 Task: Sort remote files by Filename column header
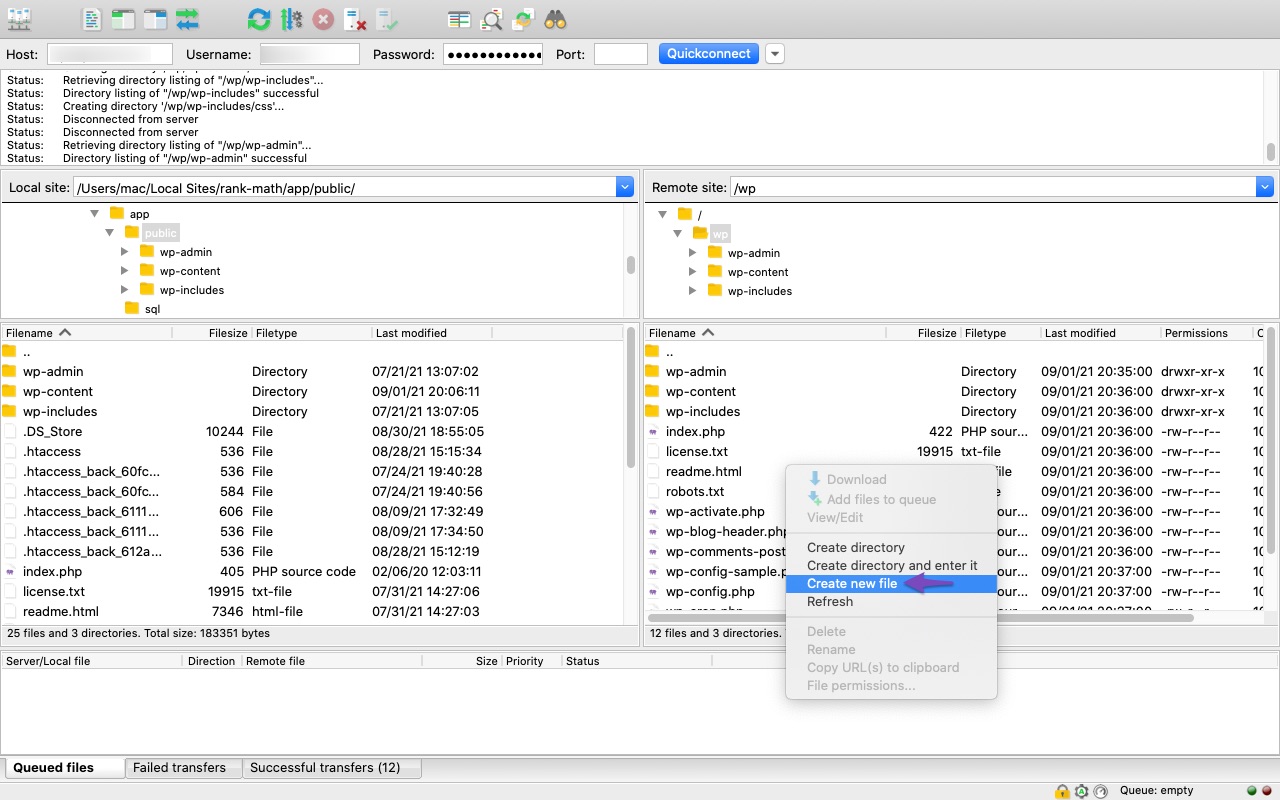pyautogui.click(x=765, y=333)
